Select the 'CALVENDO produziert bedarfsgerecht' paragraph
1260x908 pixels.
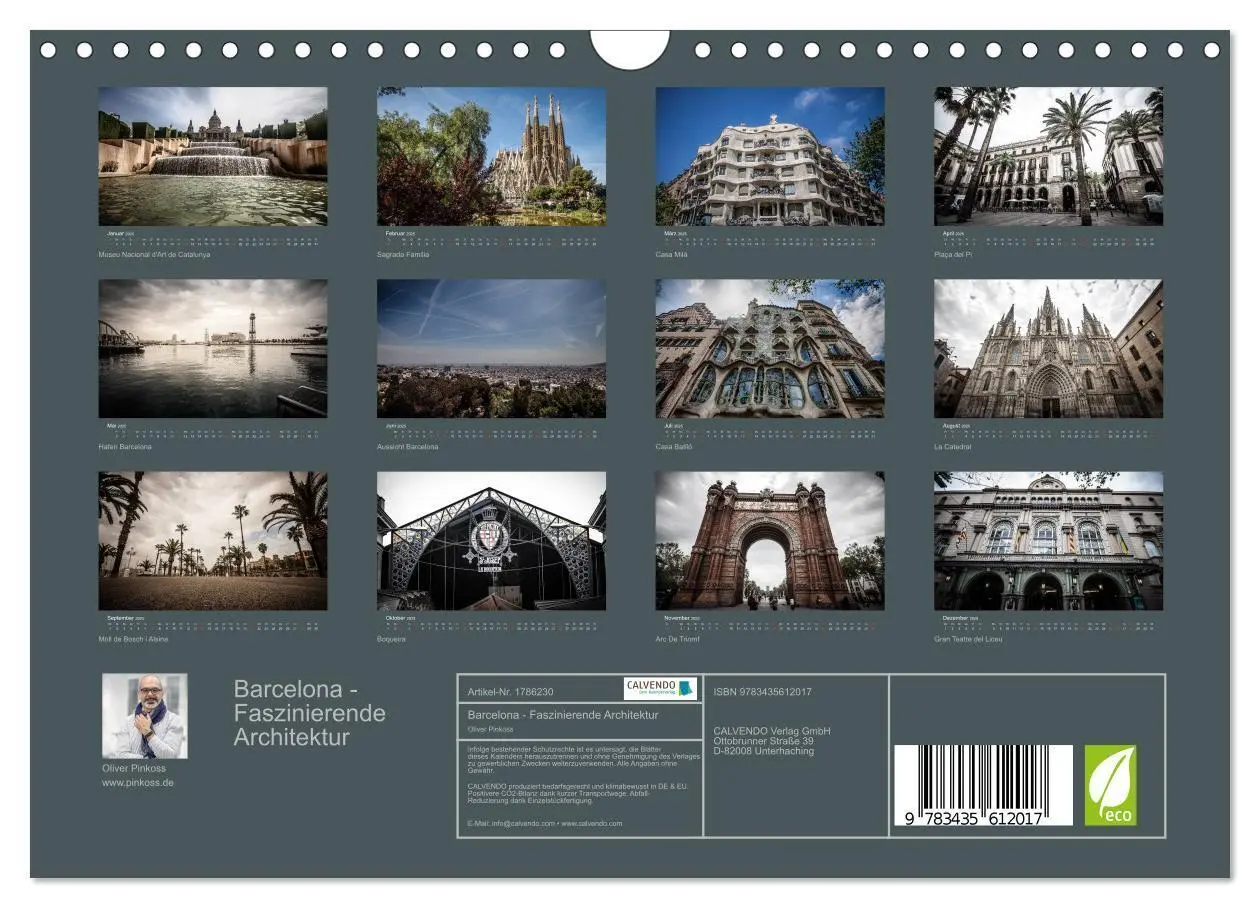click(578, 793)
